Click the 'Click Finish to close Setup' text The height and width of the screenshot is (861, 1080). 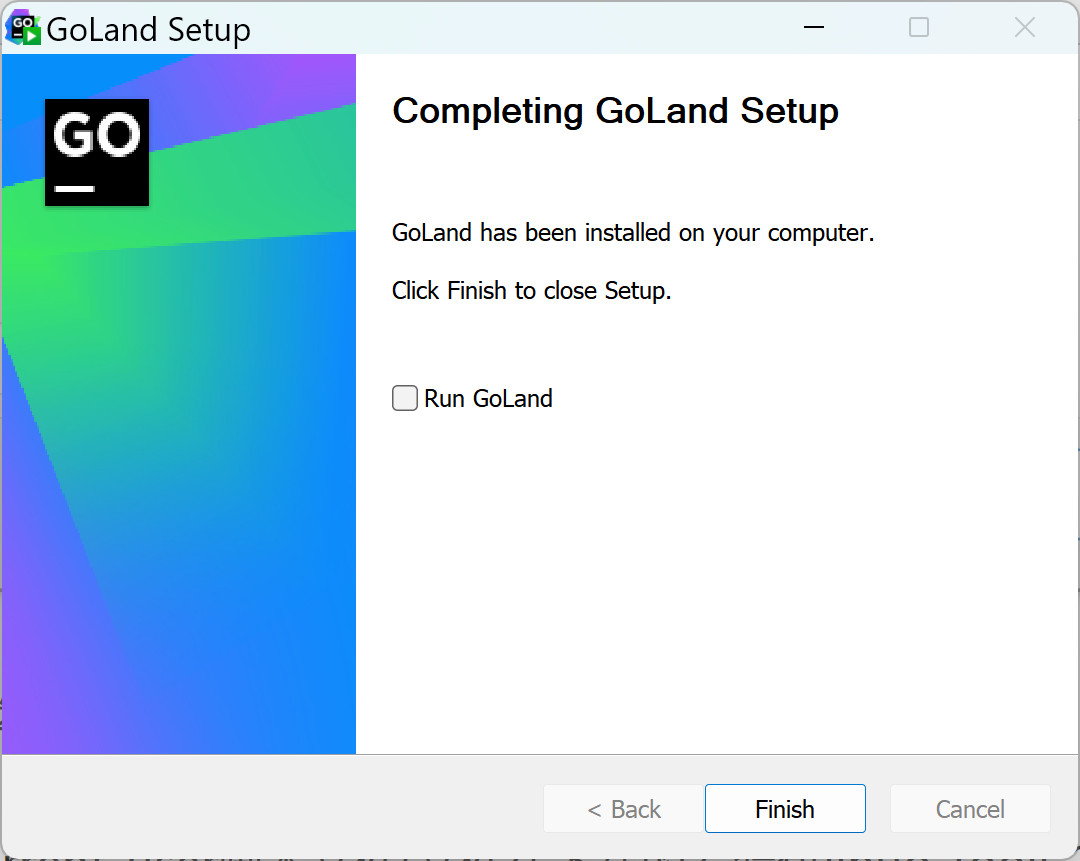point(531,292)
